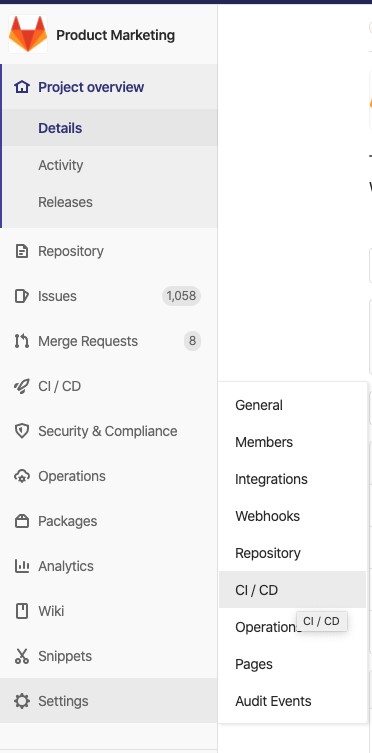Open the Issues list
372x753 pixels.
(x=57, y=296)
